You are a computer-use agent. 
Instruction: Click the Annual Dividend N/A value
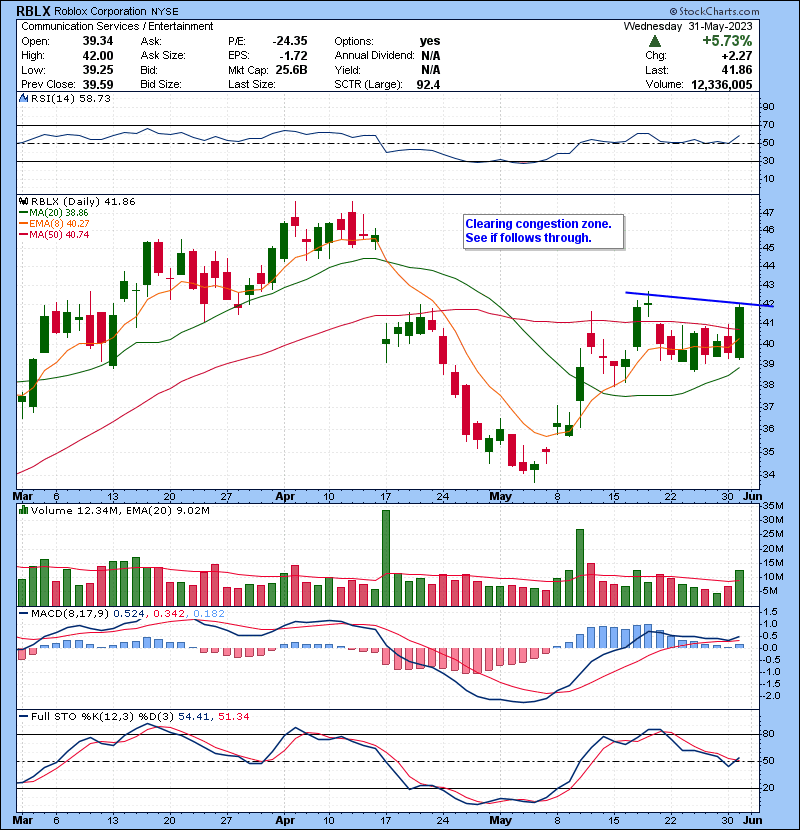(x=430, y=56)
